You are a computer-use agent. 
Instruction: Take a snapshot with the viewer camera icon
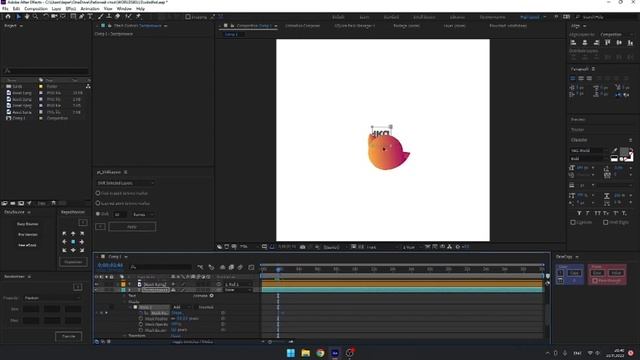point(302,247)
